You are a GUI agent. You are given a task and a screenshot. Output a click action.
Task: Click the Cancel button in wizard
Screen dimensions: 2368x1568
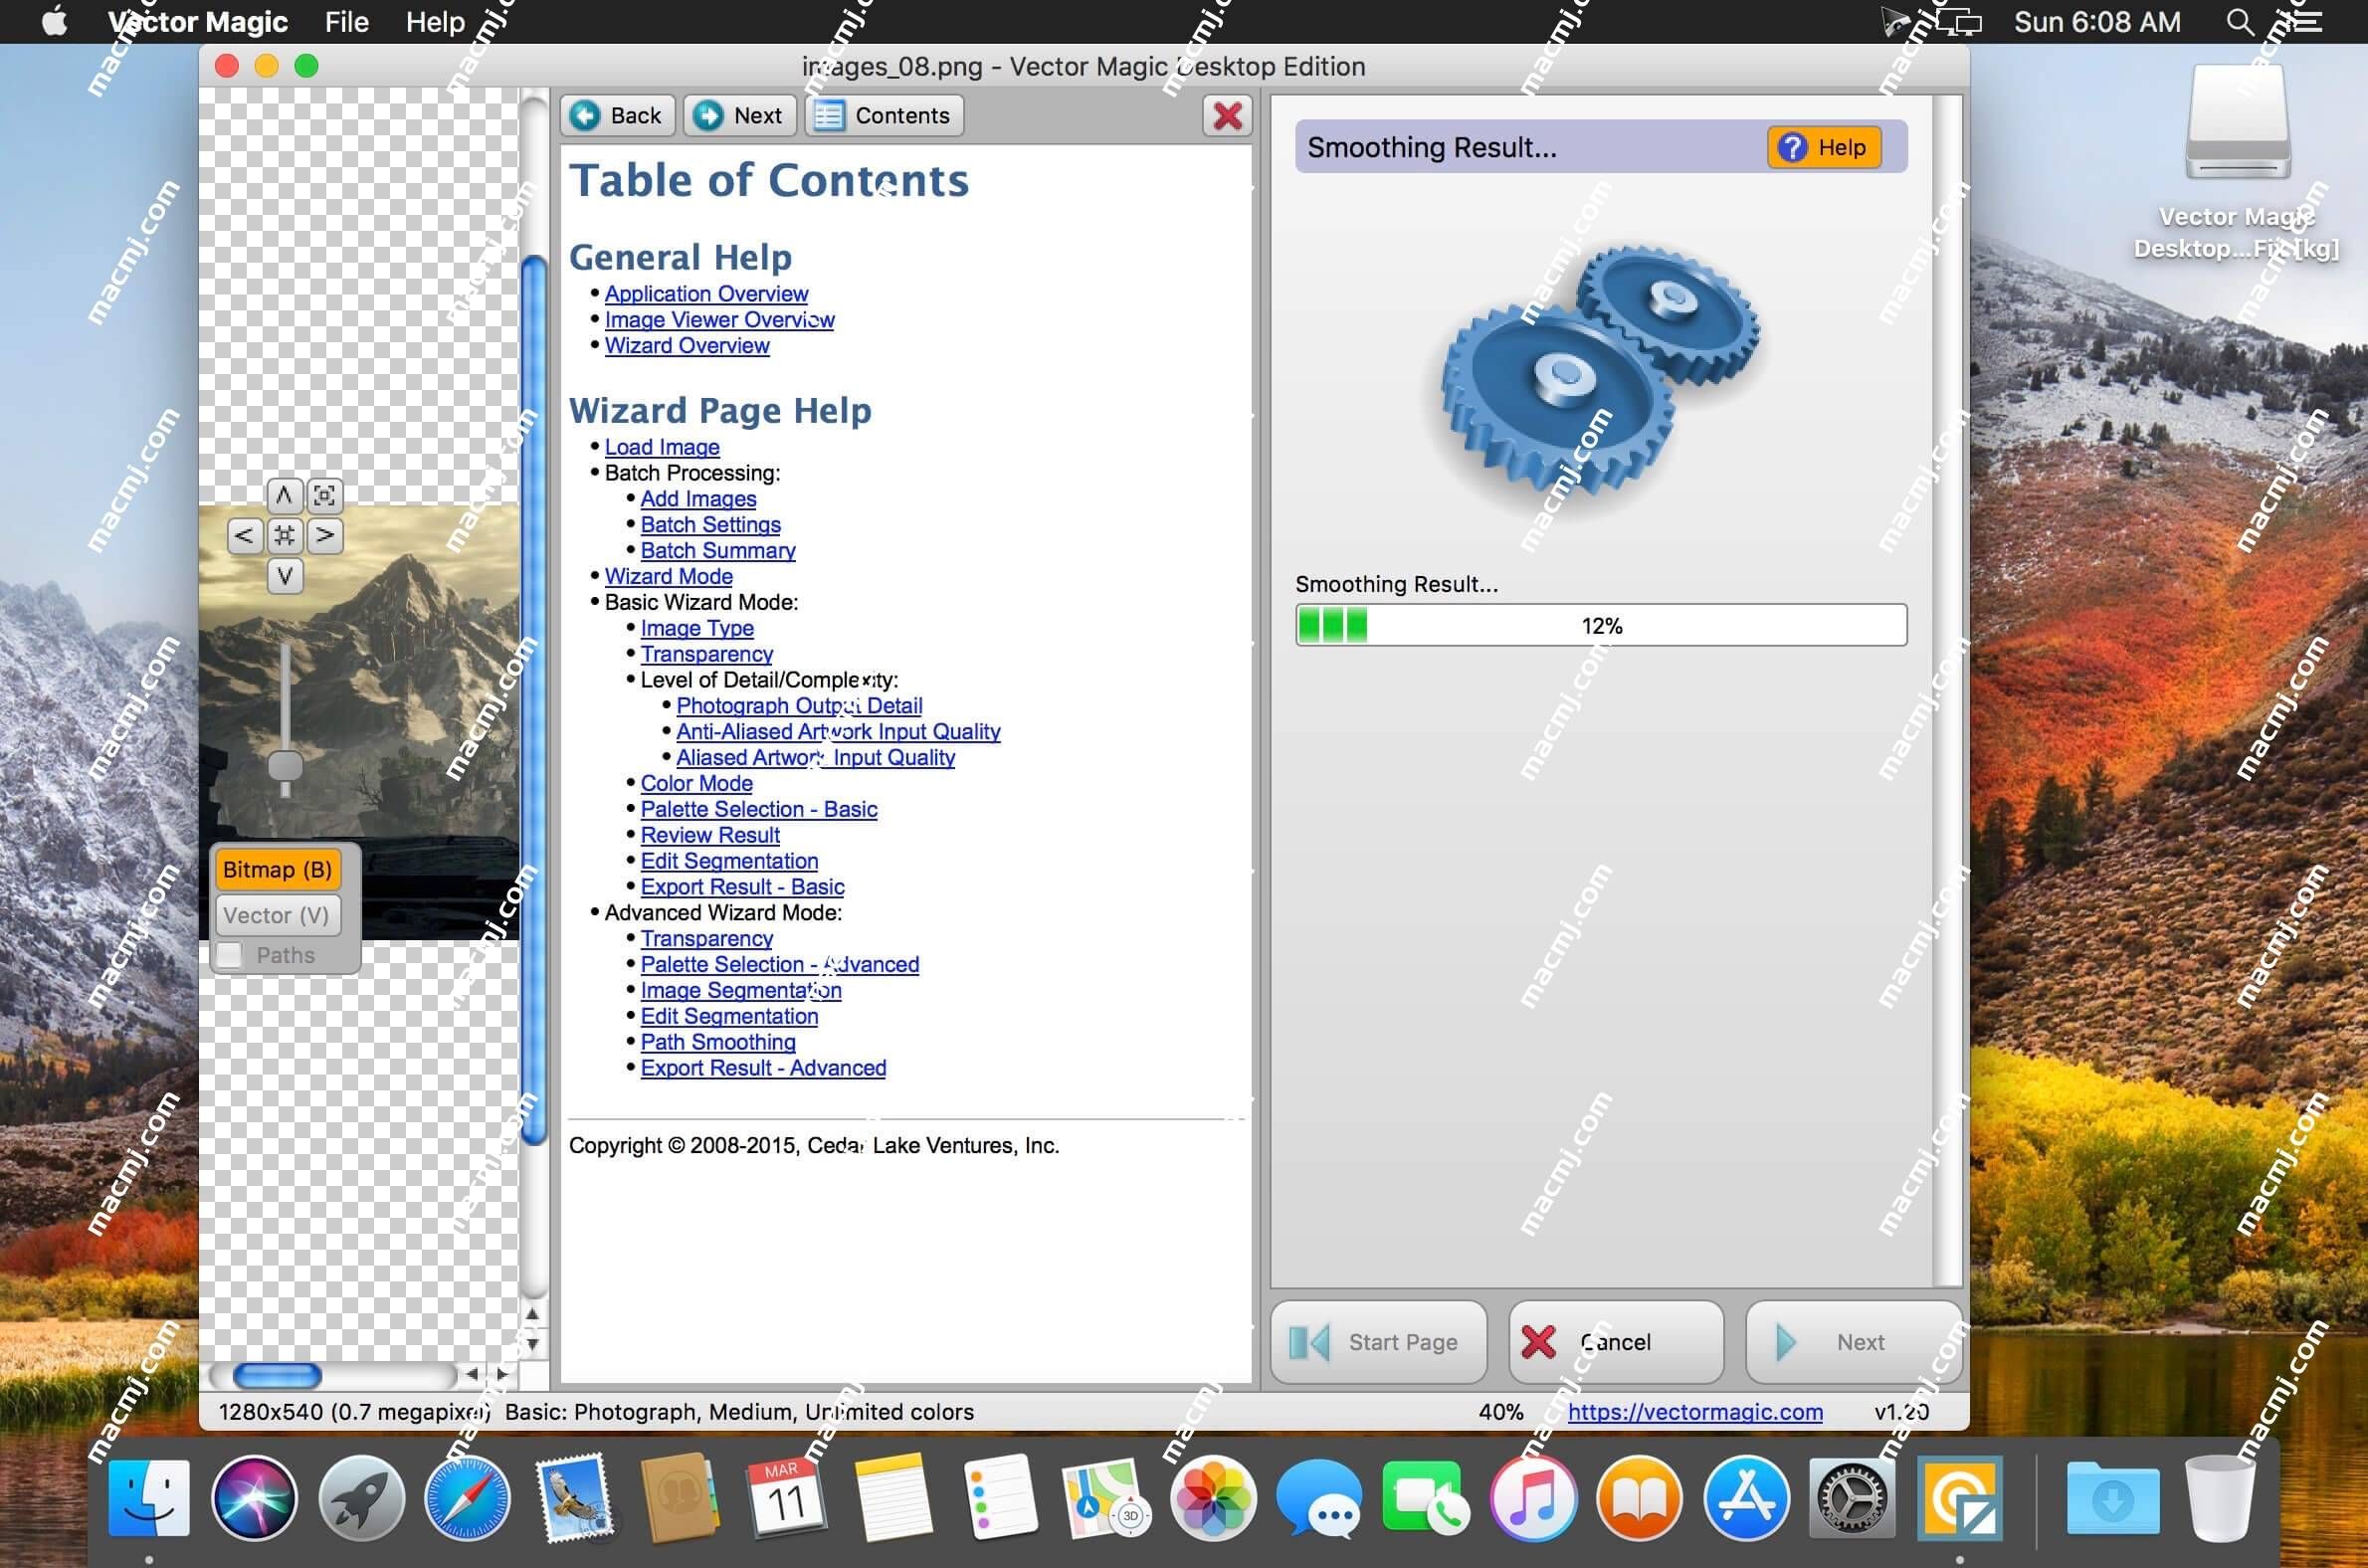1612,1340
